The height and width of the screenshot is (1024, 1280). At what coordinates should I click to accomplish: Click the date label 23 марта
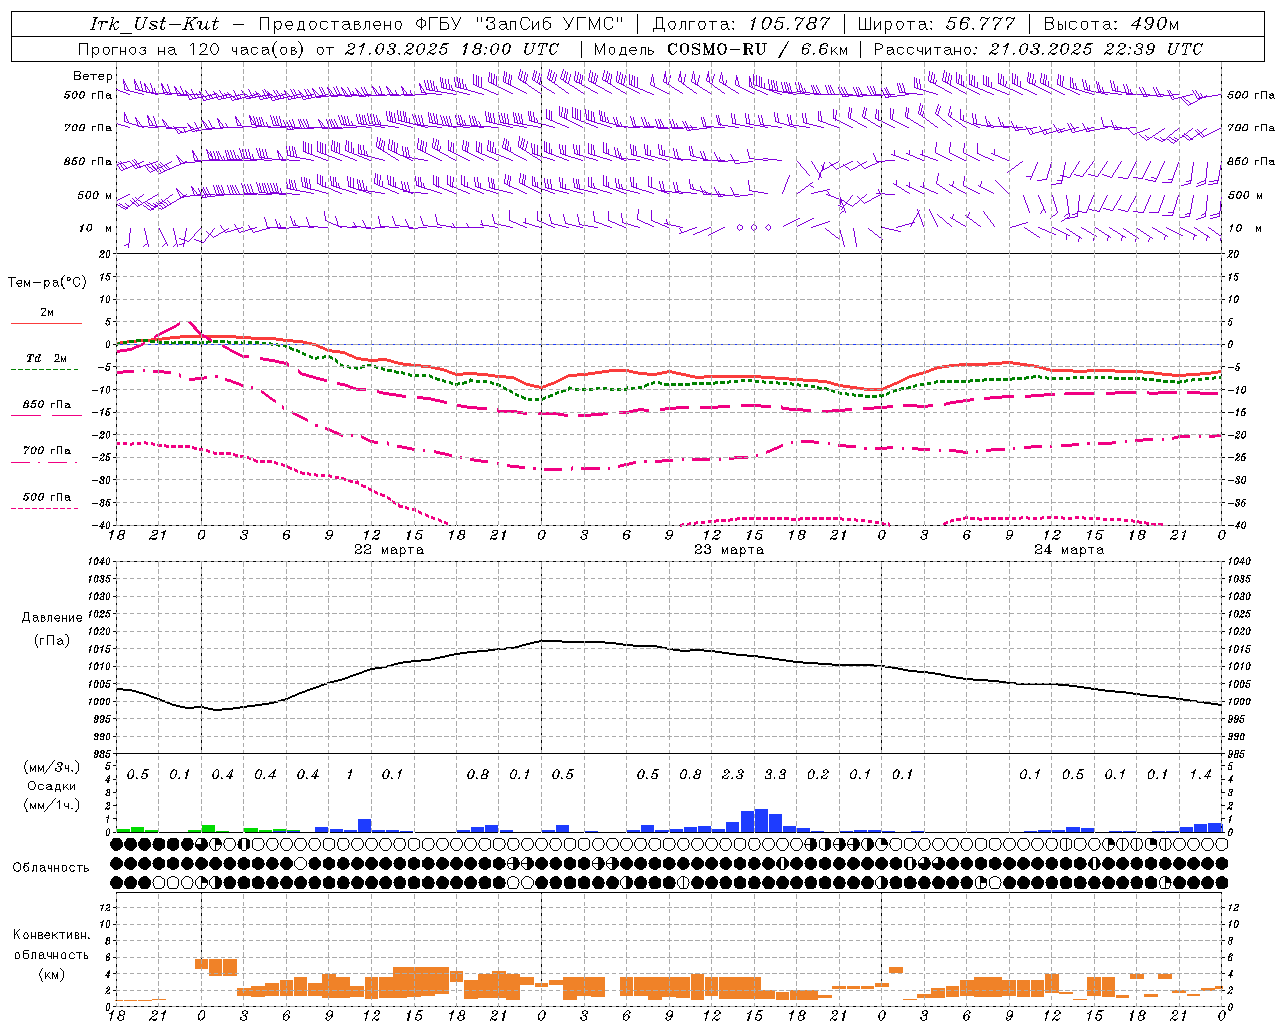click(x=729, y=550)
